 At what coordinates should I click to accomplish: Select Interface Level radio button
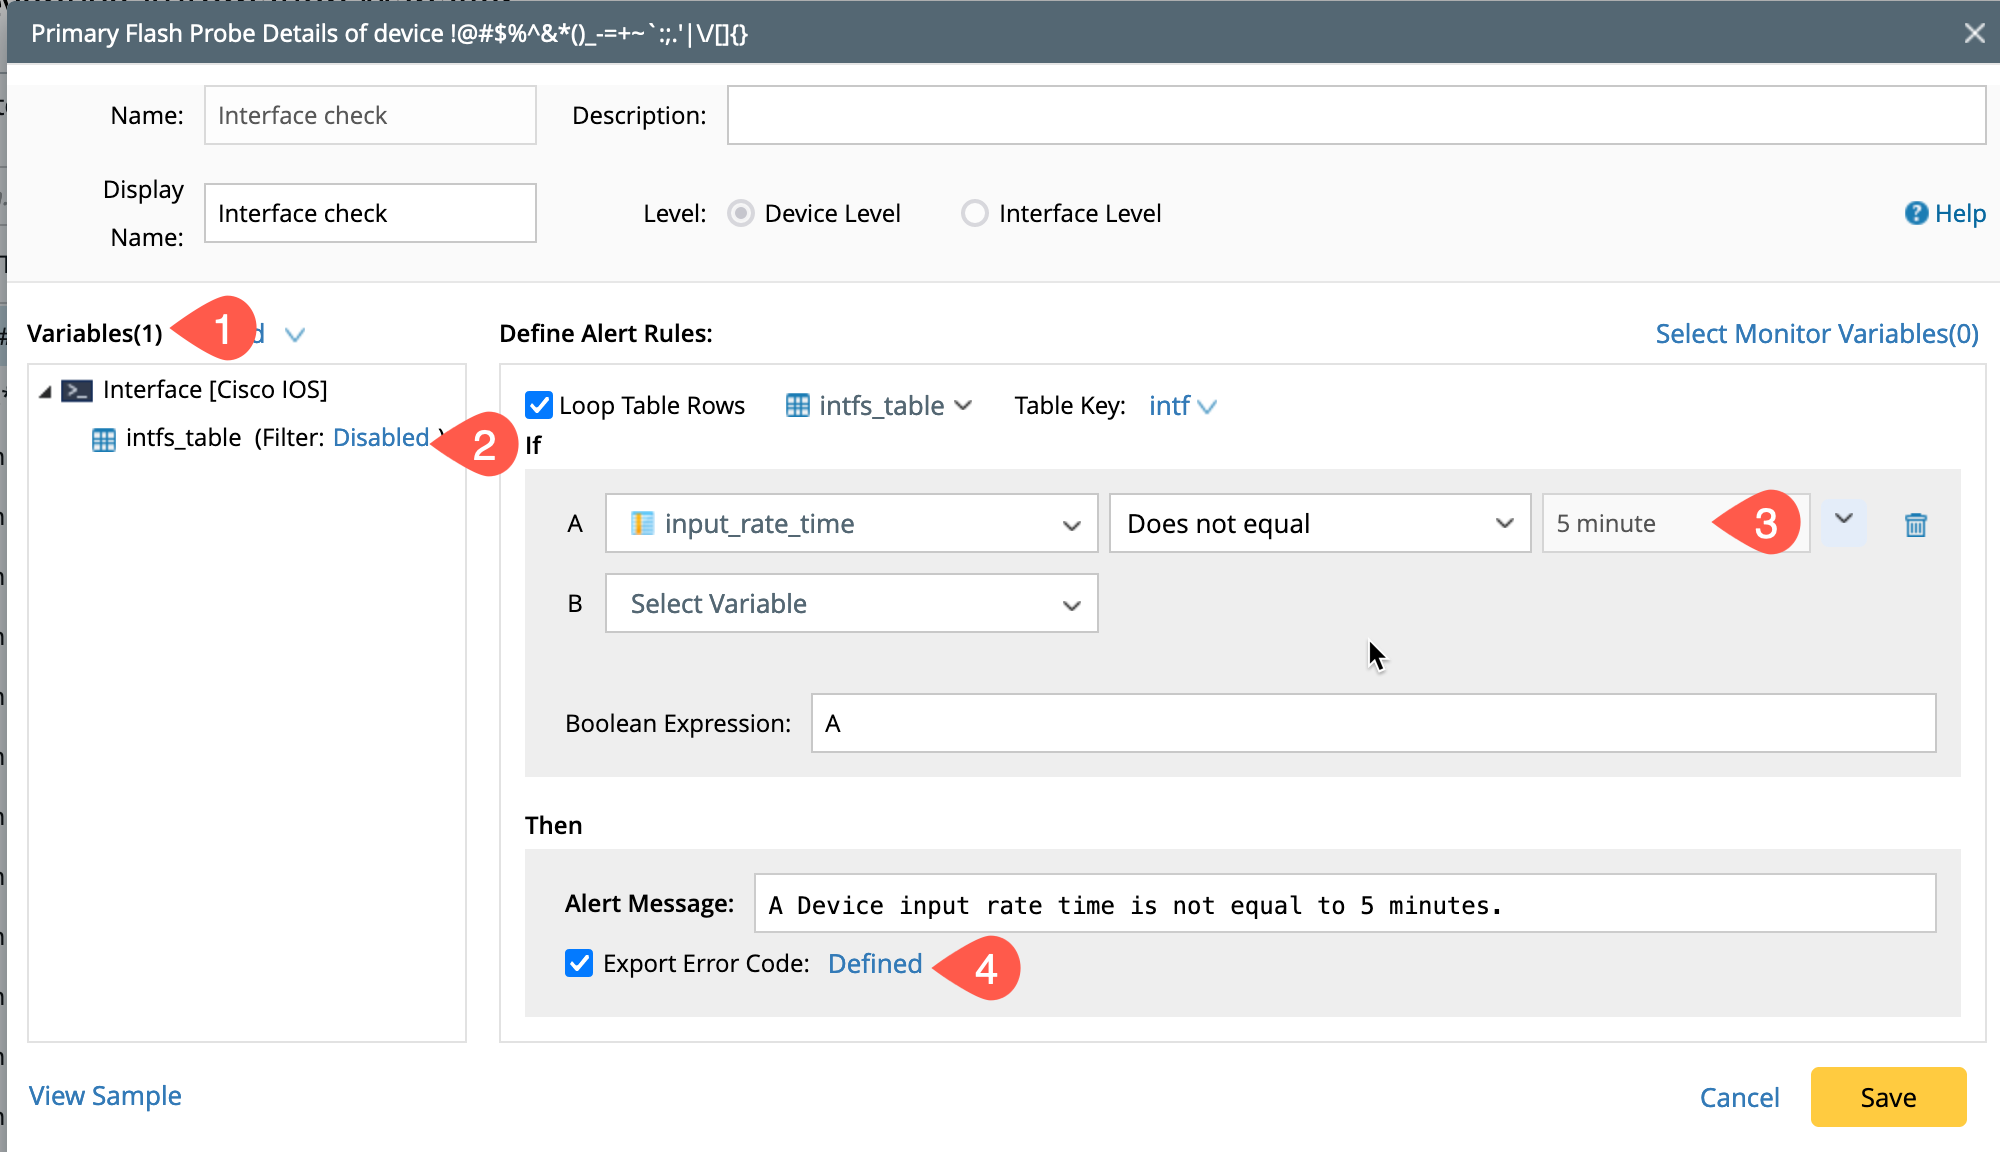[x=974, y=213]
